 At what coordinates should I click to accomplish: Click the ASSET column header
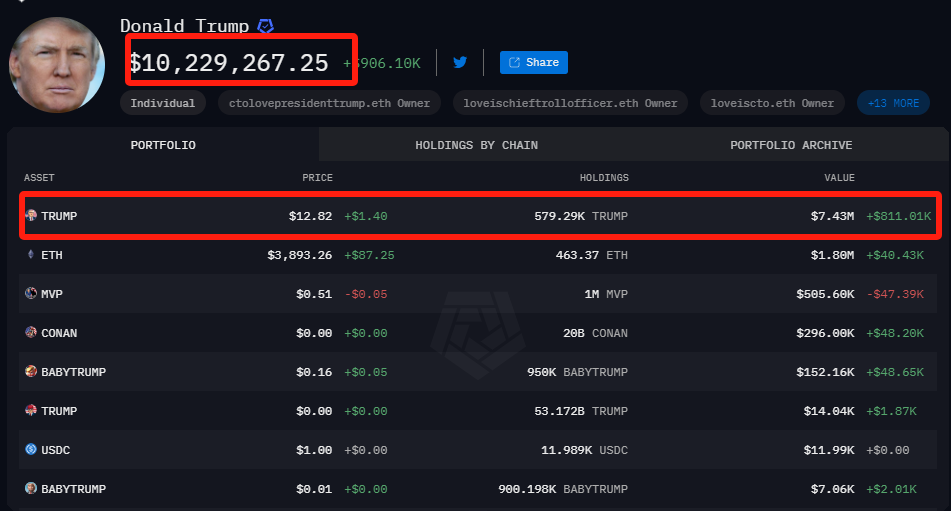[x=39, y=178]
